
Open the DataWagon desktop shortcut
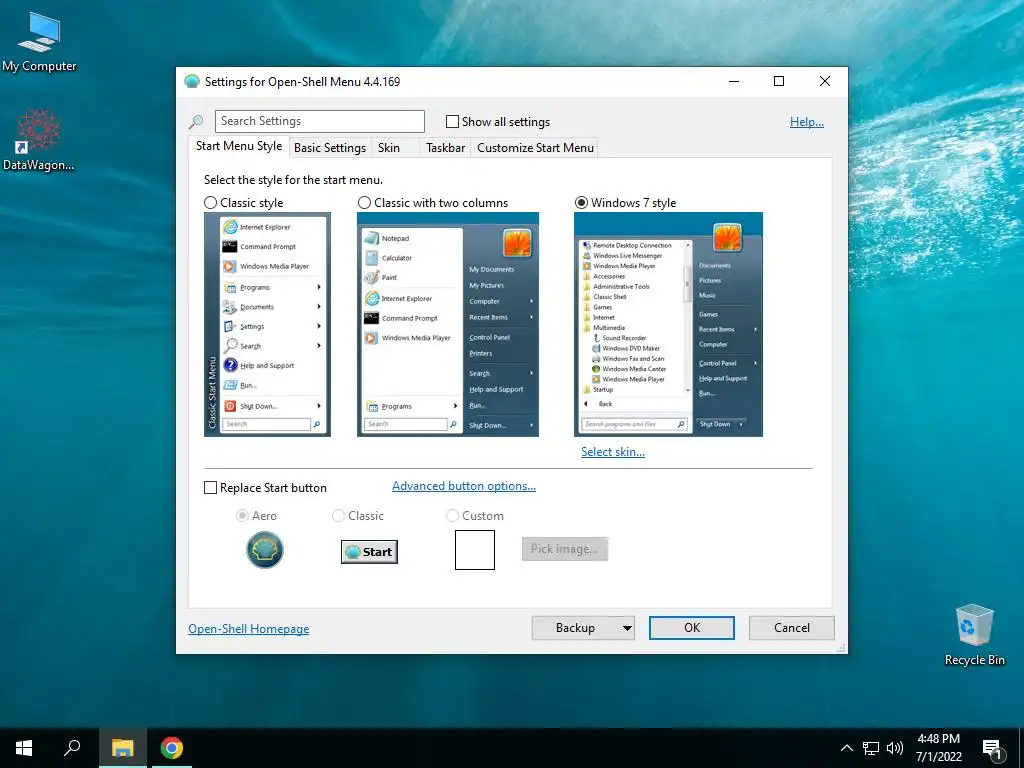coord(39,140)
